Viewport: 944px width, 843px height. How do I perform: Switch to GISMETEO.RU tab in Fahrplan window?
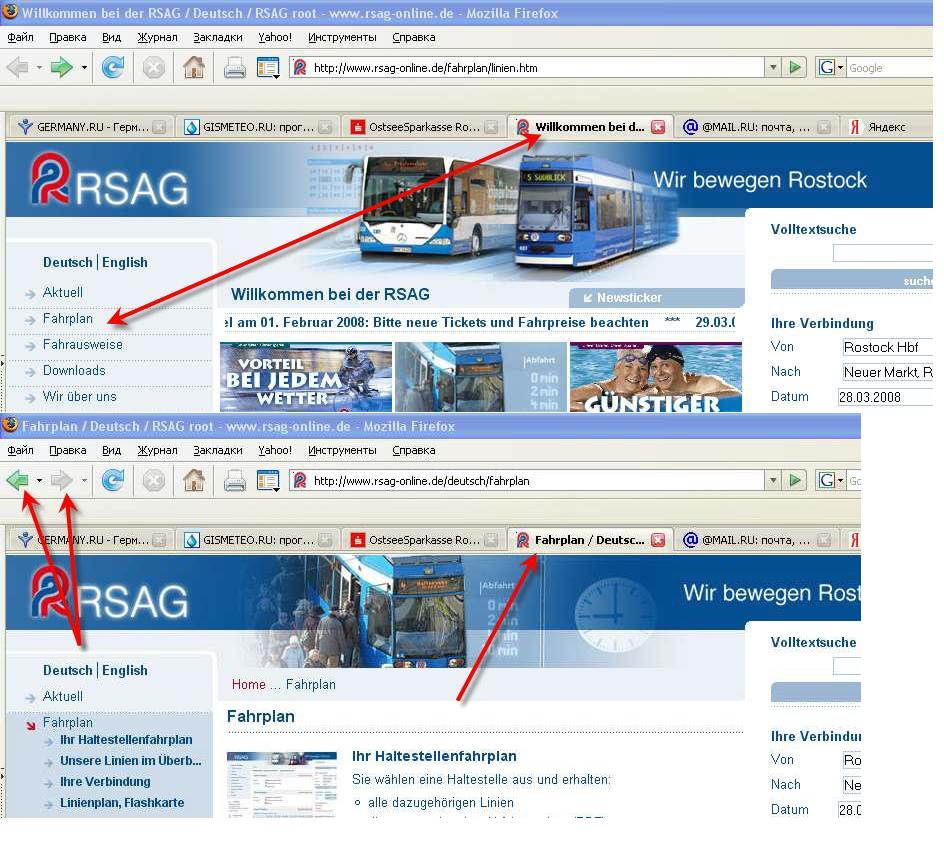point(257,540)
